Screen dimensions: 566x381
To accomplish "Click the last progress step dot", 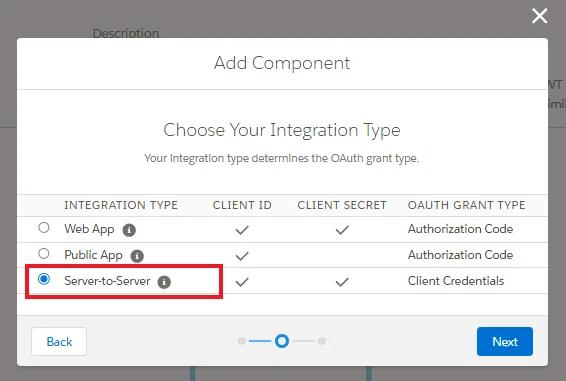I will (322, 341).
